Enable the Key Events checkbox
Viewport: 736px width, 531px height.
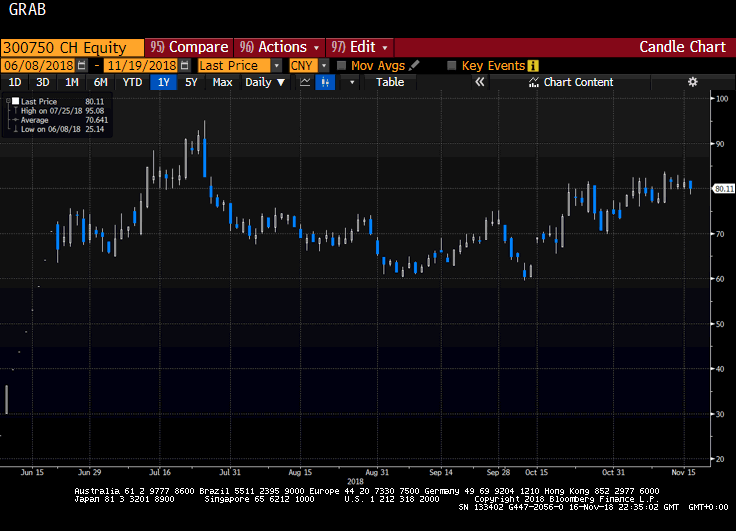coord(452,66)
